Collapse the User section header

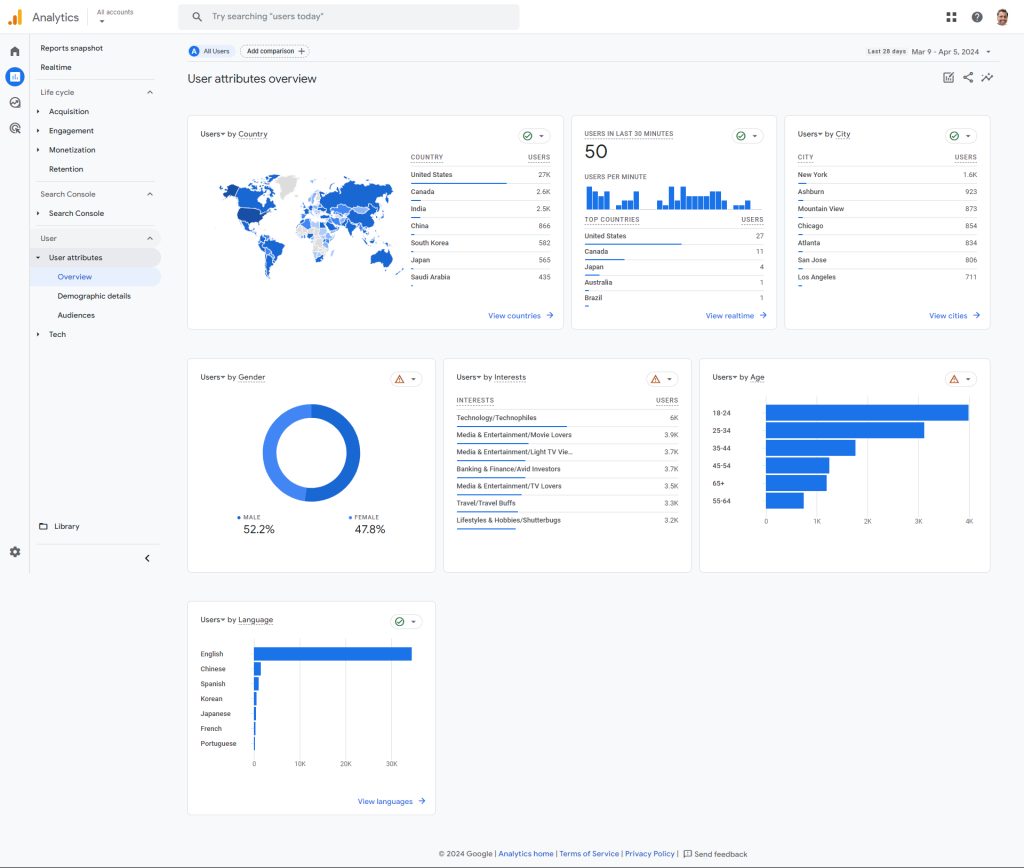[x=150, y=238]
